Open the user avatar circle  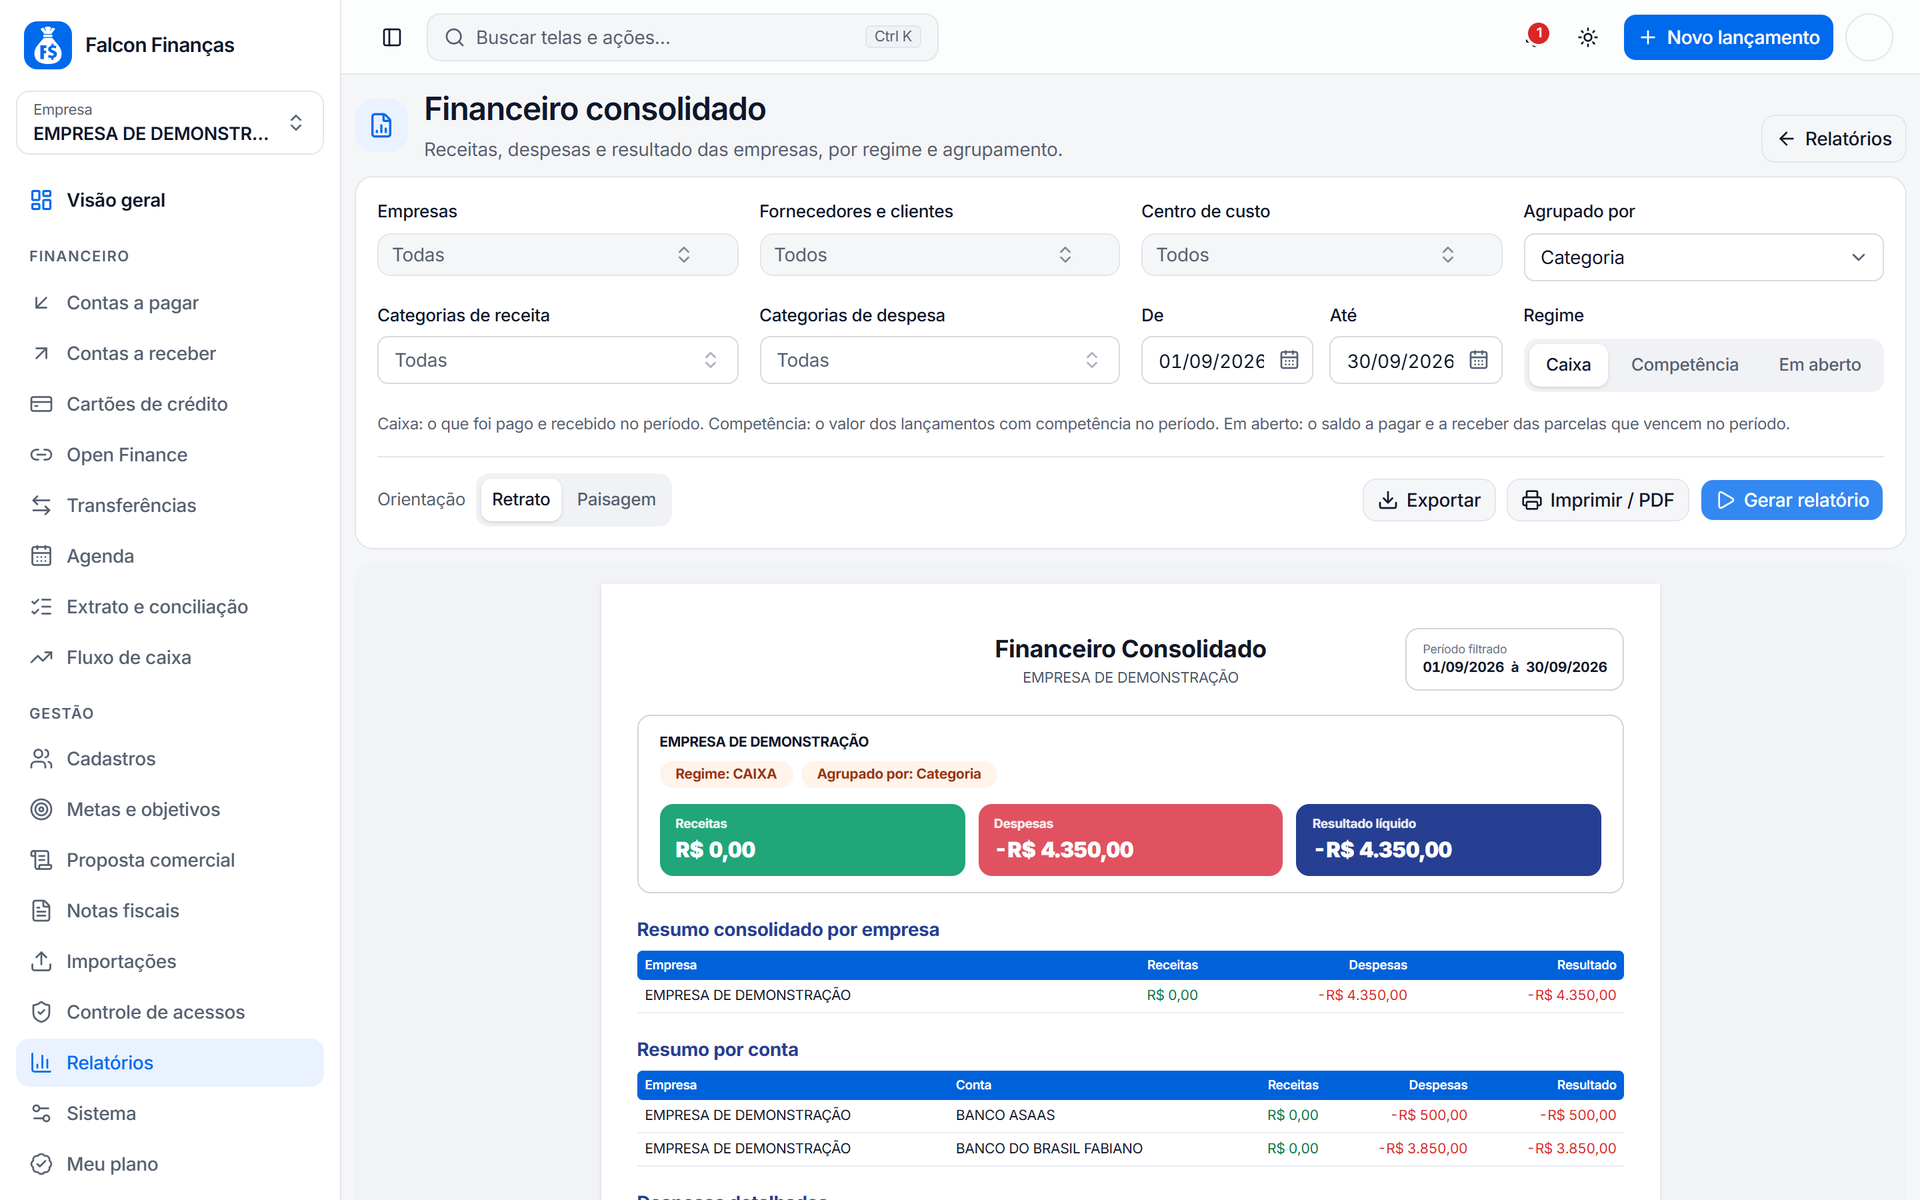click(1868, 37)
